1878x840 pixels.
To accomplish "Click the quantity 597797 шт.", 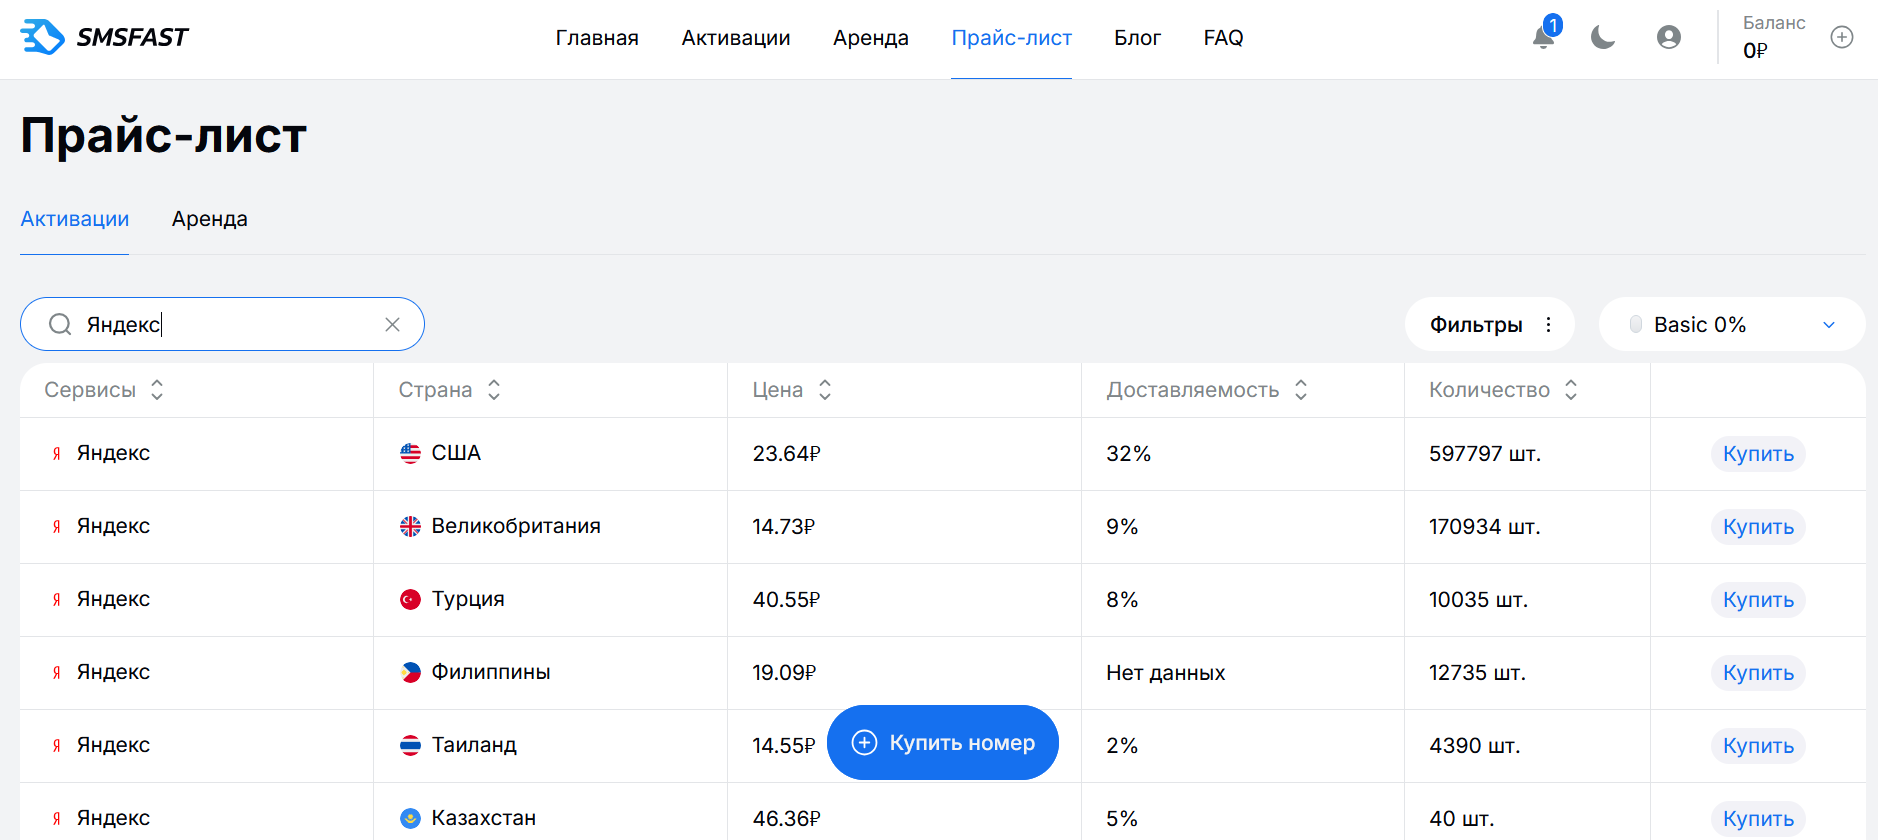I will (x=1485, y=454).
